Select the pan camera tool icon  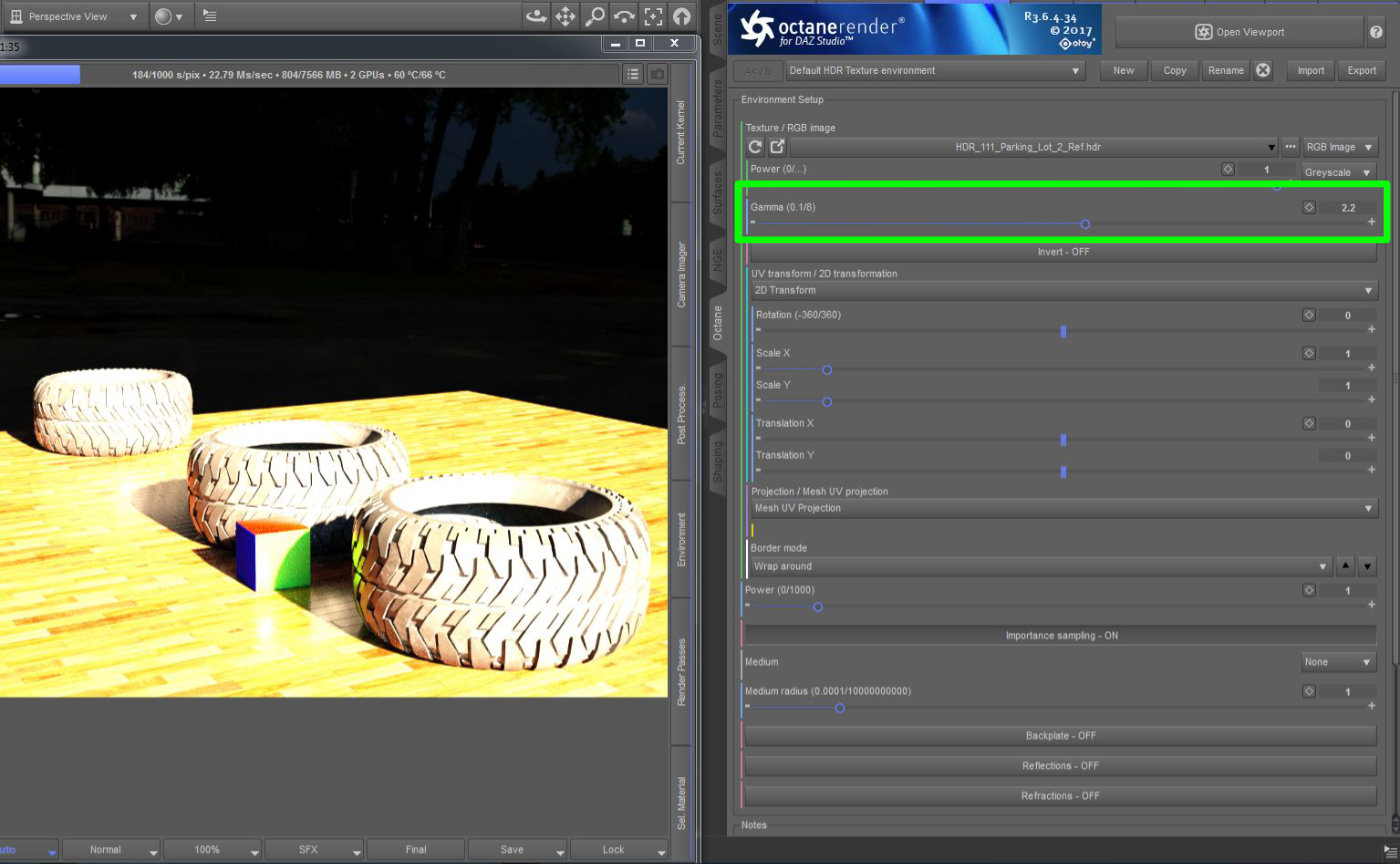pyautogui.click(x=565, y=16)
